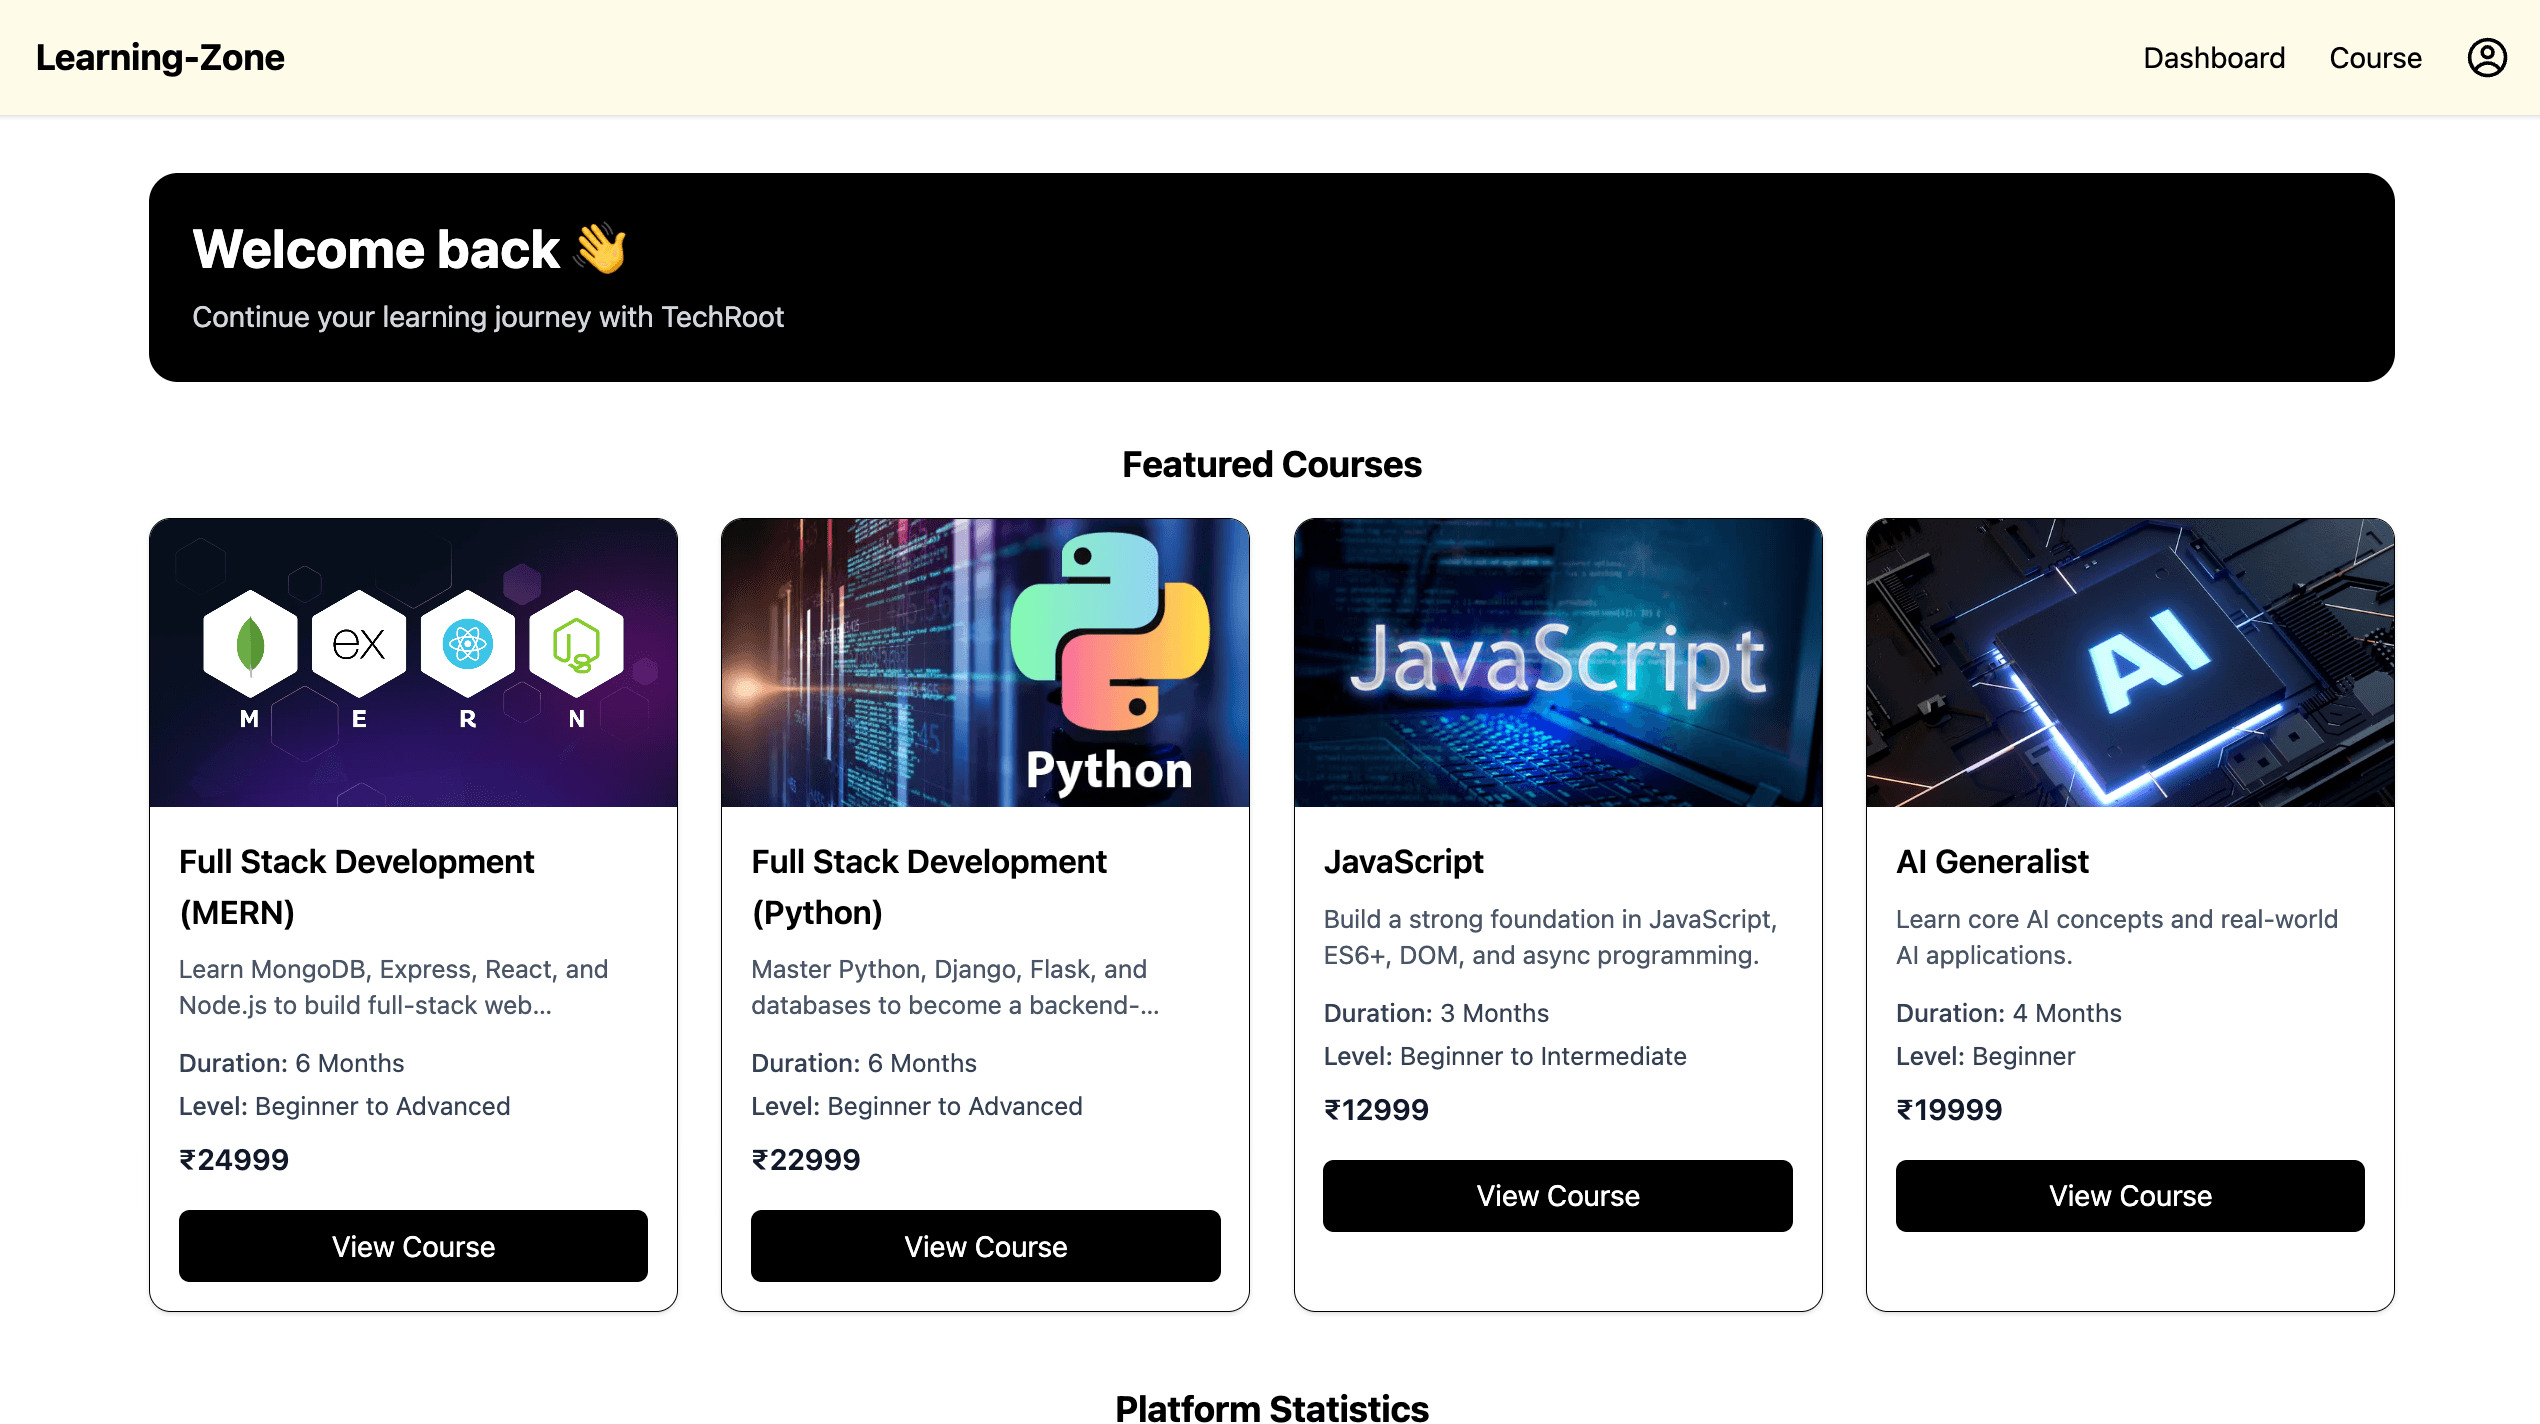Screen dimensions: 2540x1424
Task: Click 'Duration: 3 Months' text
Action: [x=1436, y=1013]
